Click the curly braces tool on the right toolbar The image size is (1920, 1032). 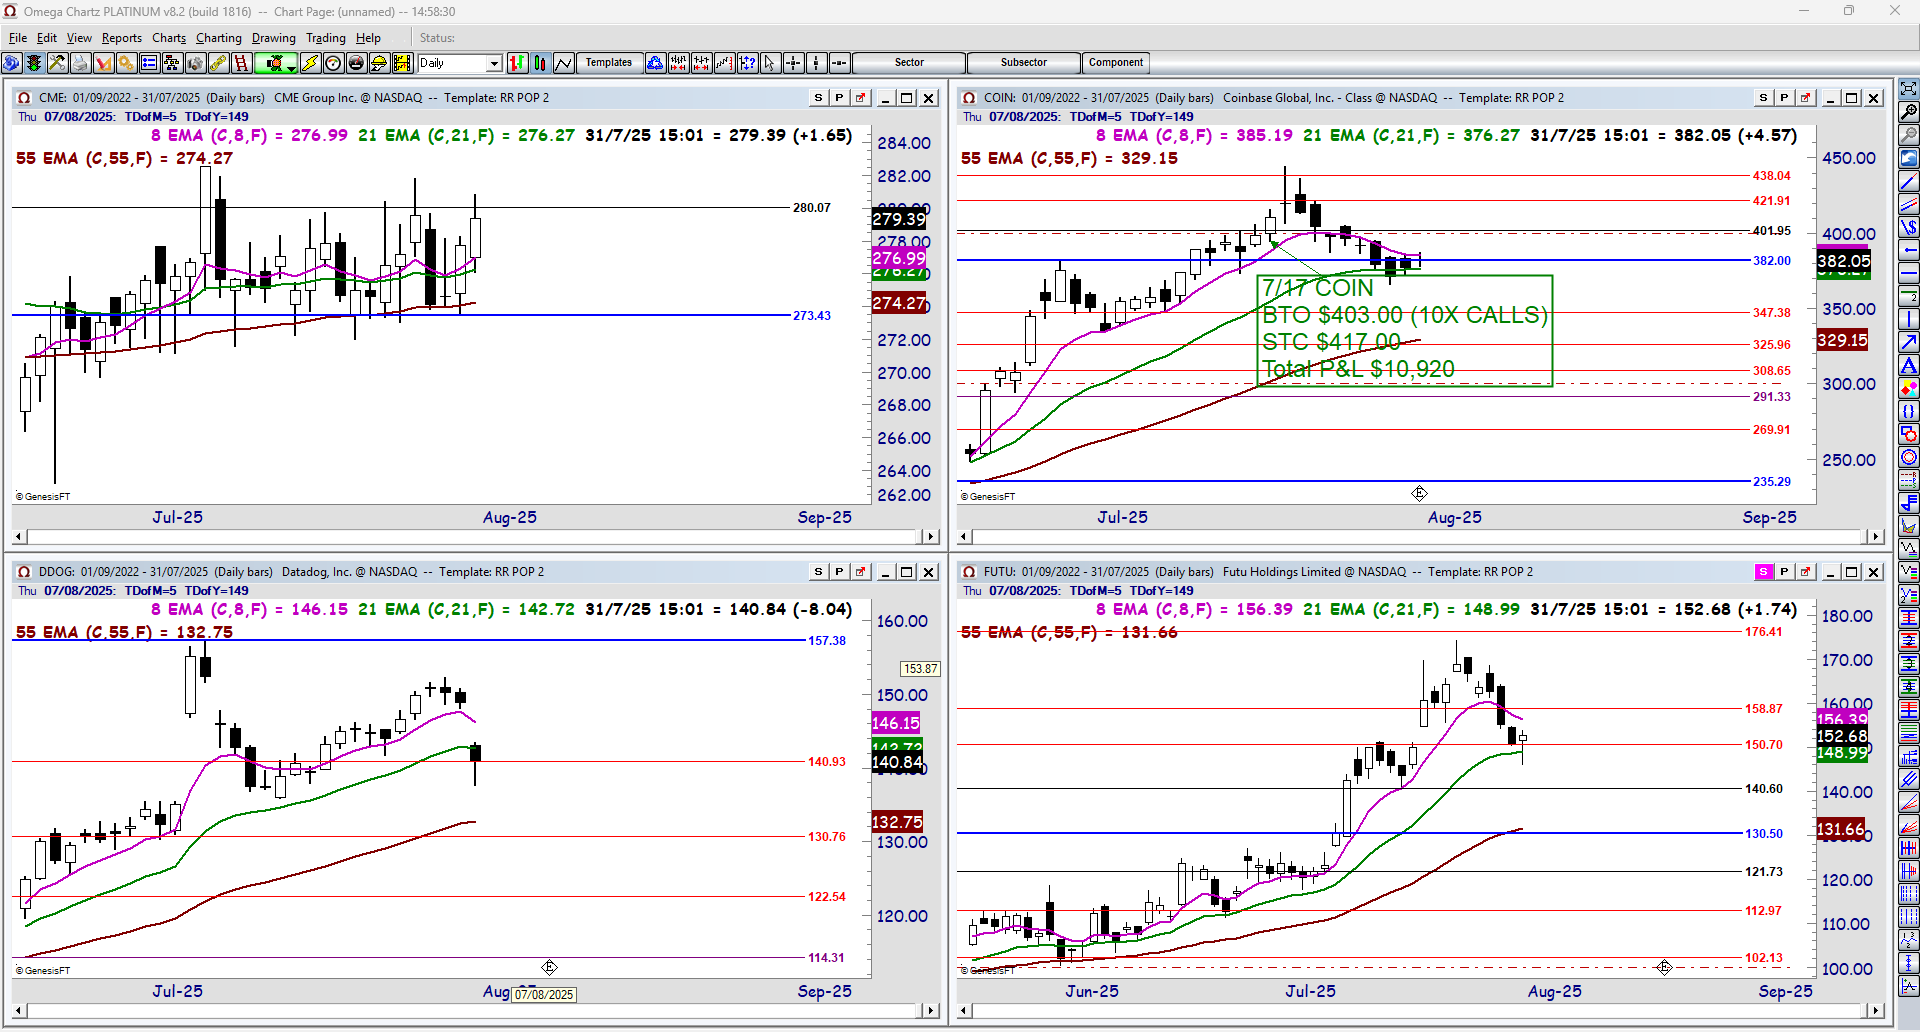(1909, 411)
